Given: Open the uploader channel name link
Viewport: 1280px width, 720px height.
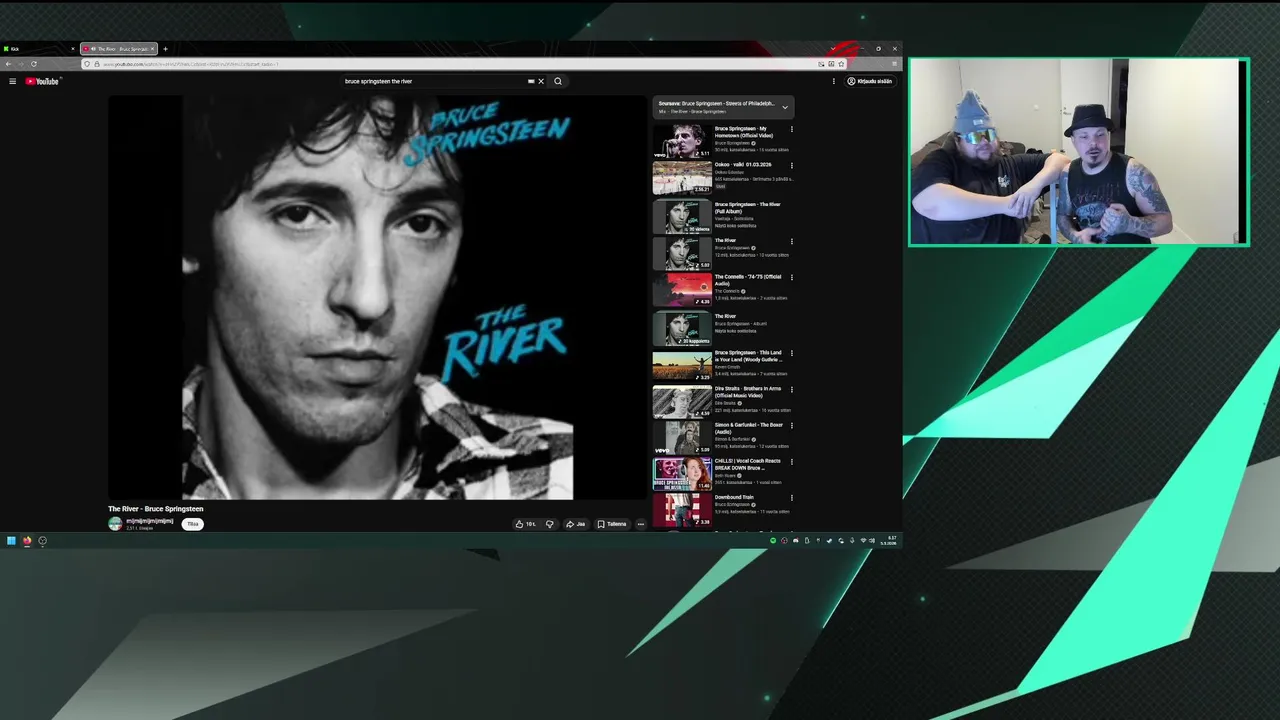Looking at the screenshot, I should [149, 521].
